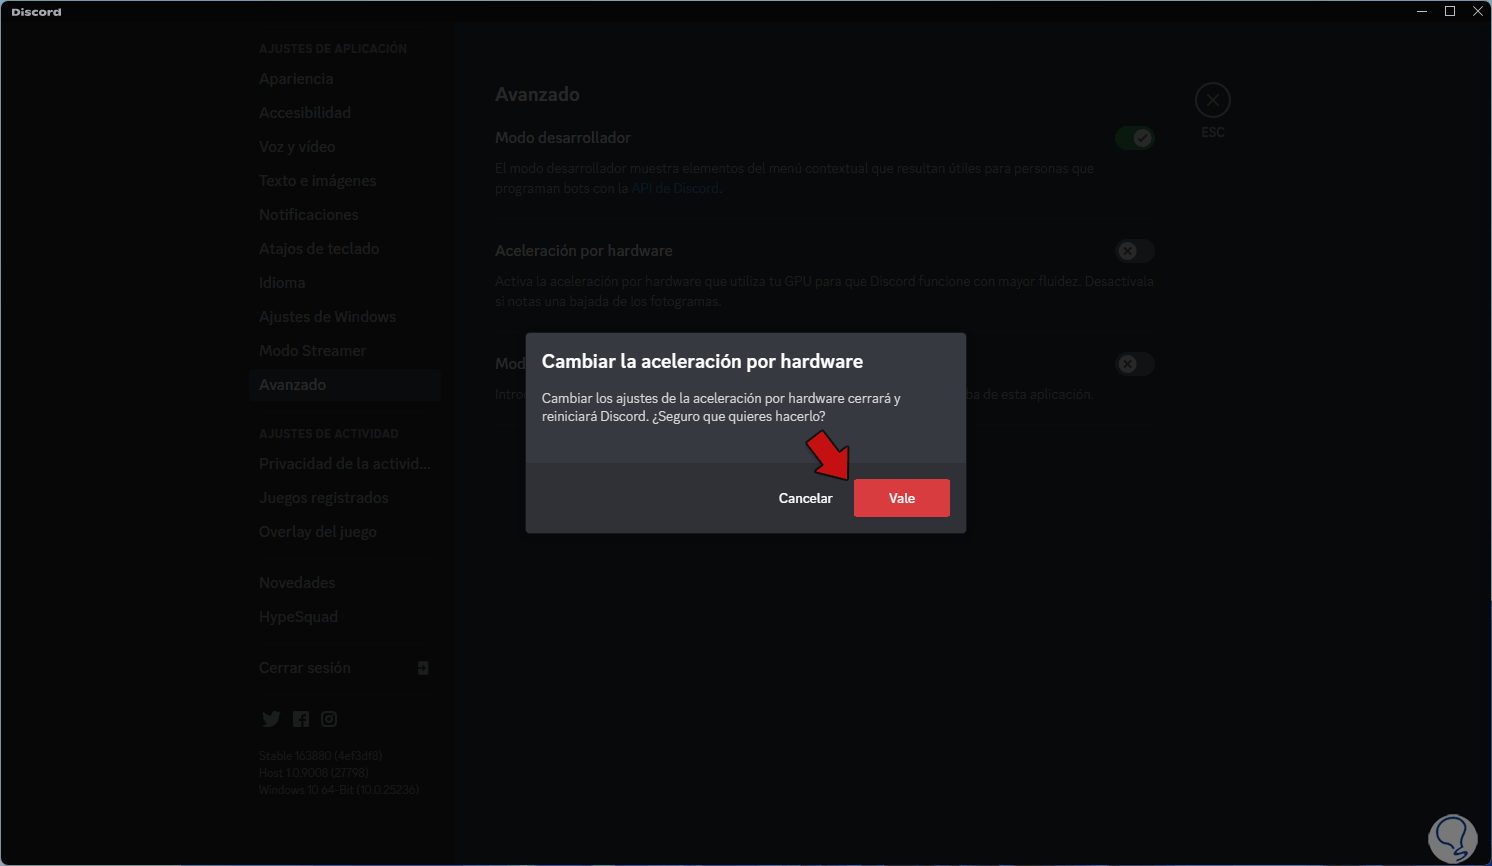The width and height of the screenshot is (1492, 866).
Task: Select Avanzado in the sidebar
Action: [x=345, y=385]
